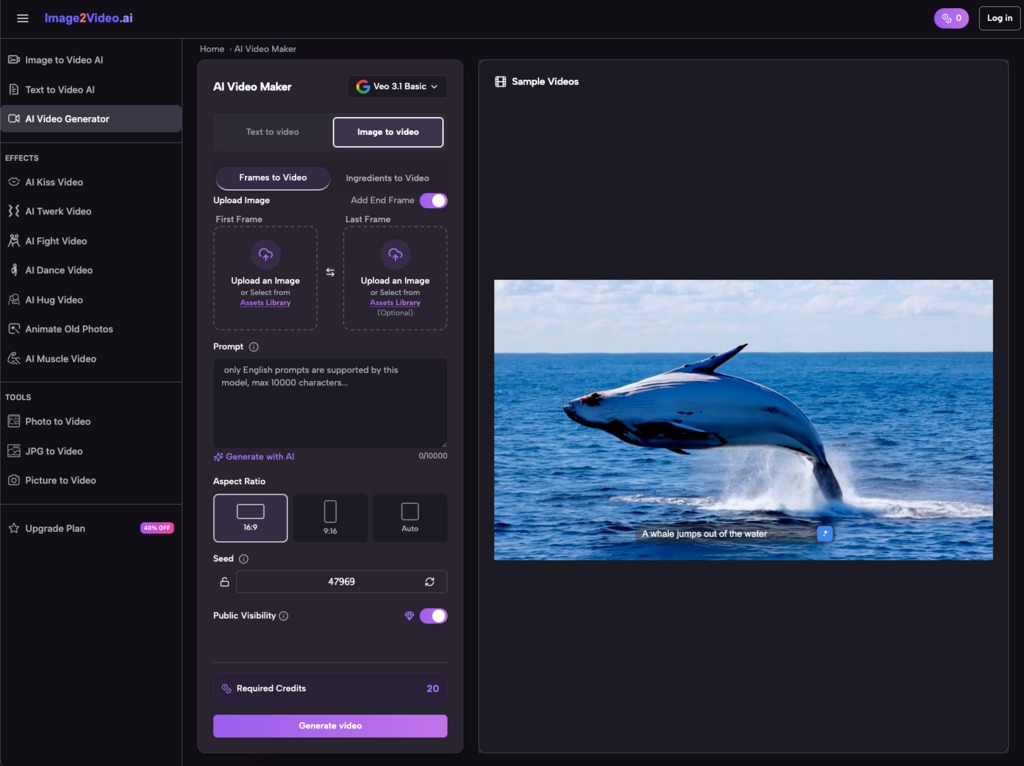Screen dimensions: 1024x766
Task: Click the seed refresh icon
Action: coord(429,581)
